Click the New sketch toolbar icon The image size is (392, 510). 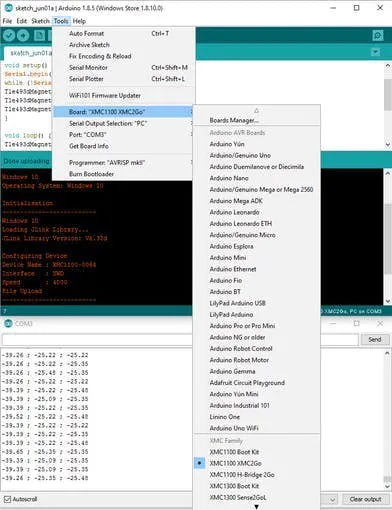tap(39, 35)
